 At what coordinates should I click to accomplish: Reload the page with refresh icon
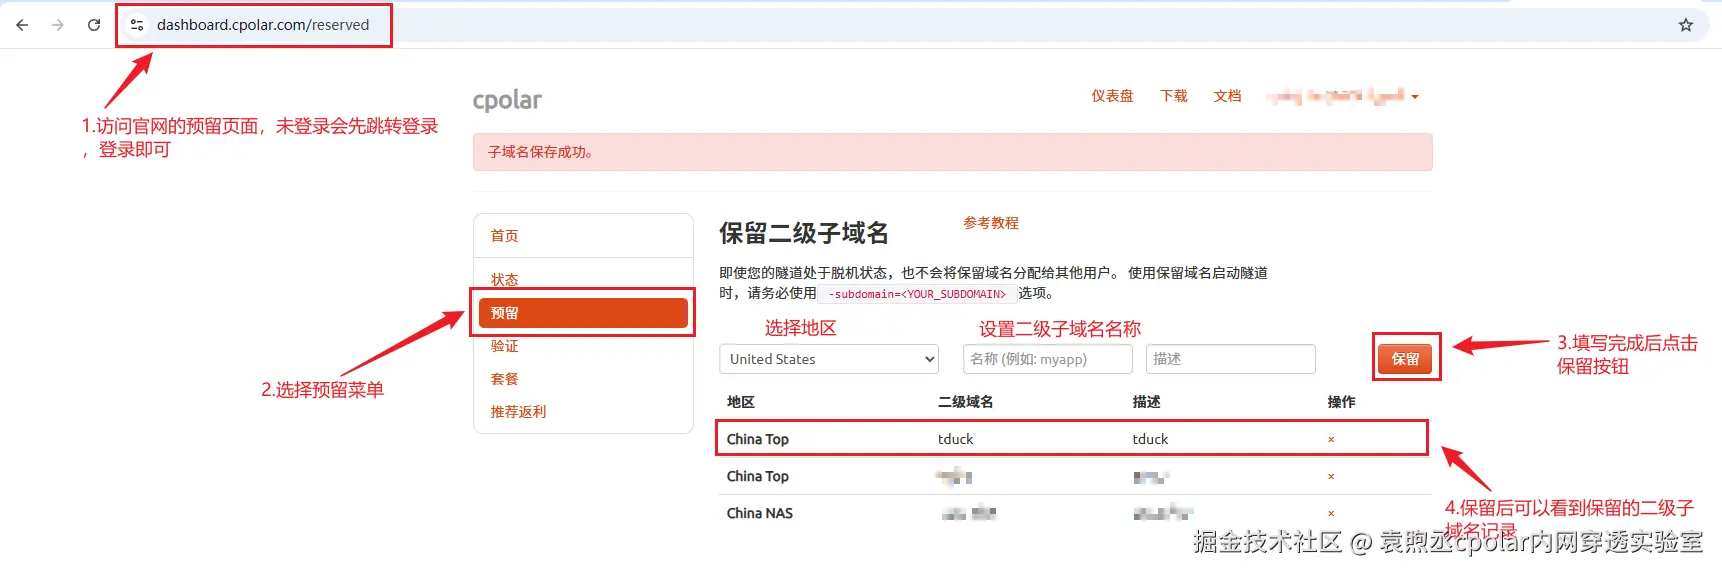[94, 25]
